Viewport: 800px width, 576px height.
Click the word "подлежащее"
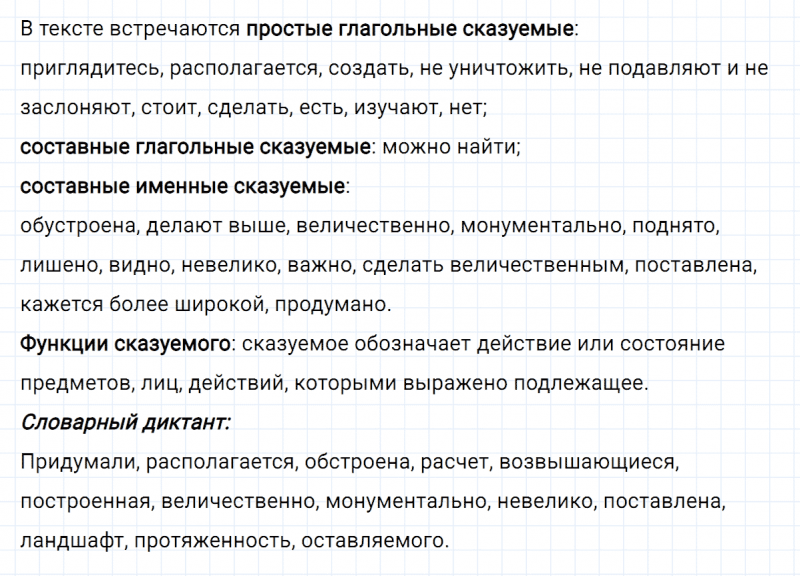[x=591, y=383]
